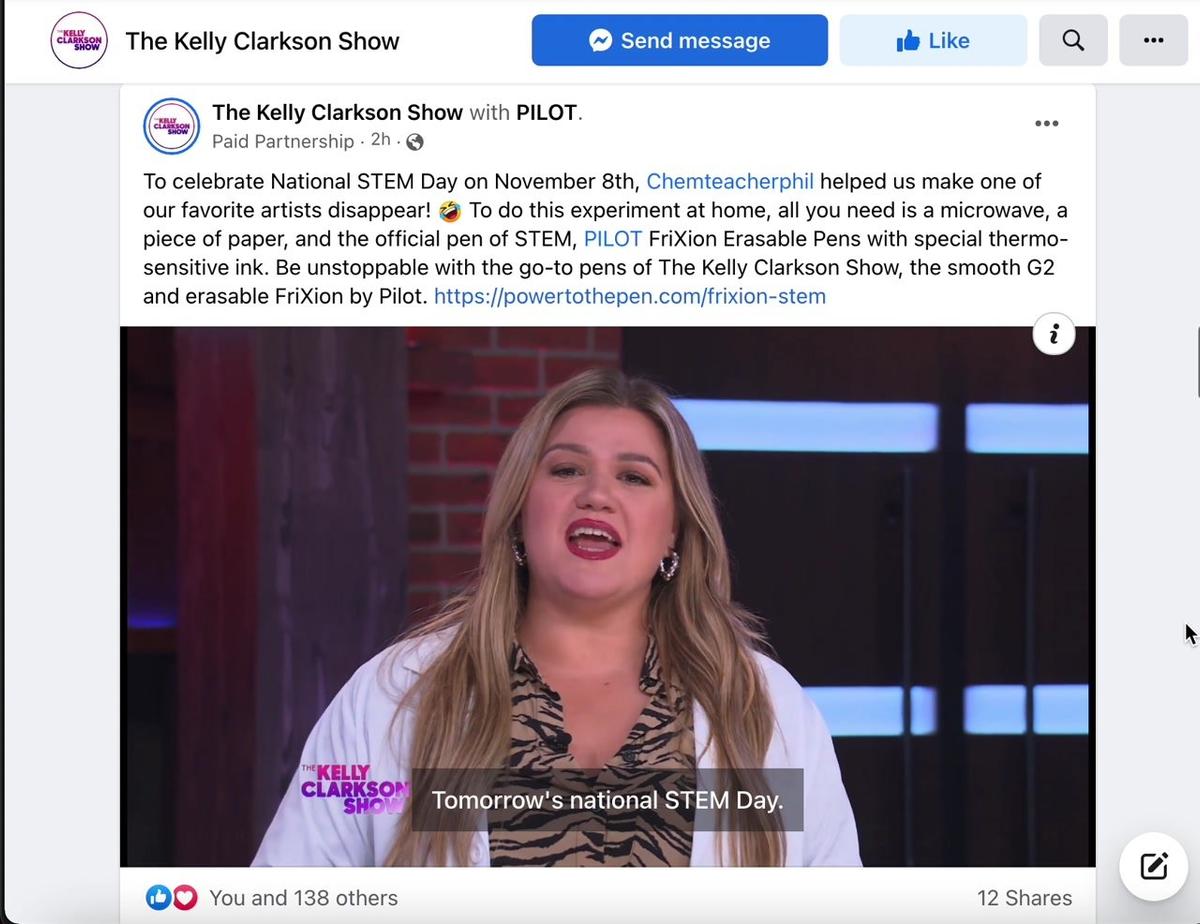Open The Kelly Clarkson Show author name
This screenshot has height=924, width=1200.
[x=337, y=113]
